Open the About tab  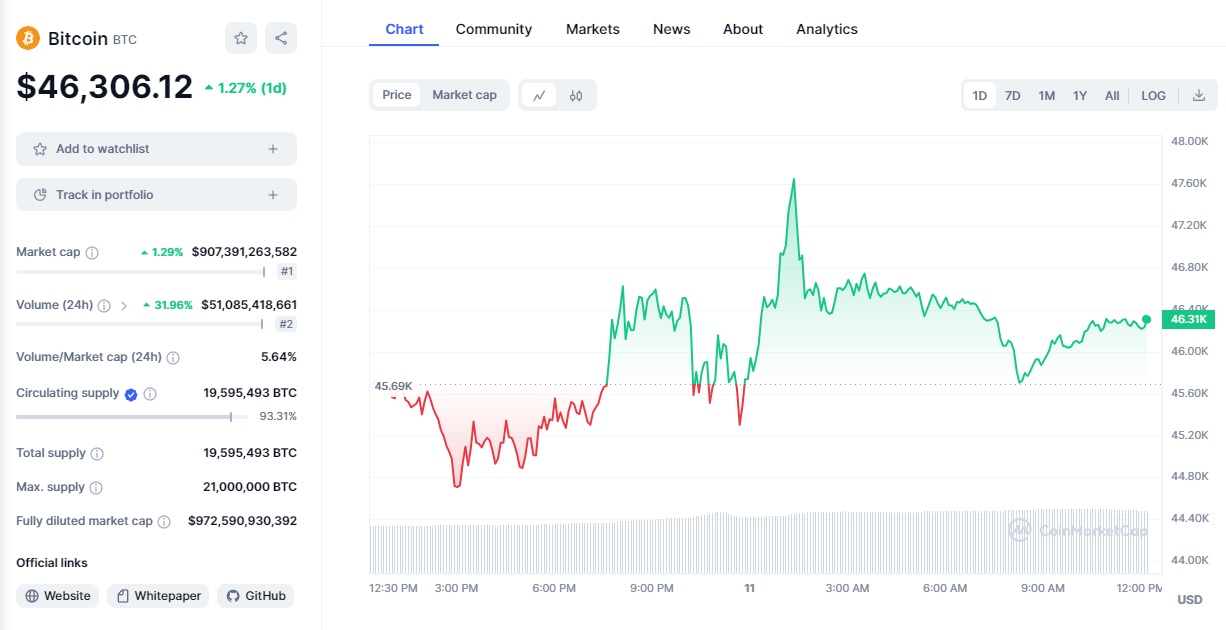coord(743,29)
